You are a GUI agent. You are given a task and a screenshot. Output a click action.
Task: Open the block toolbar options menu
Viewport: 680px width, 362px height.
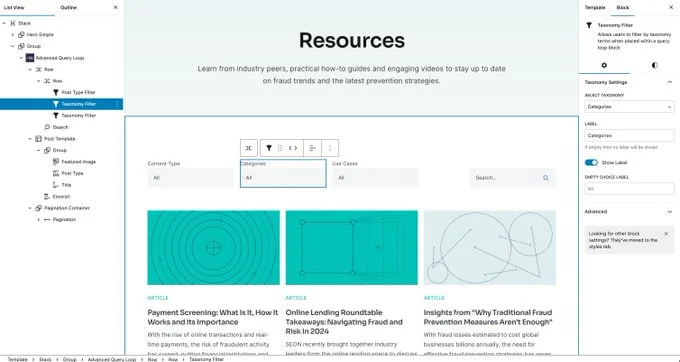330,148
